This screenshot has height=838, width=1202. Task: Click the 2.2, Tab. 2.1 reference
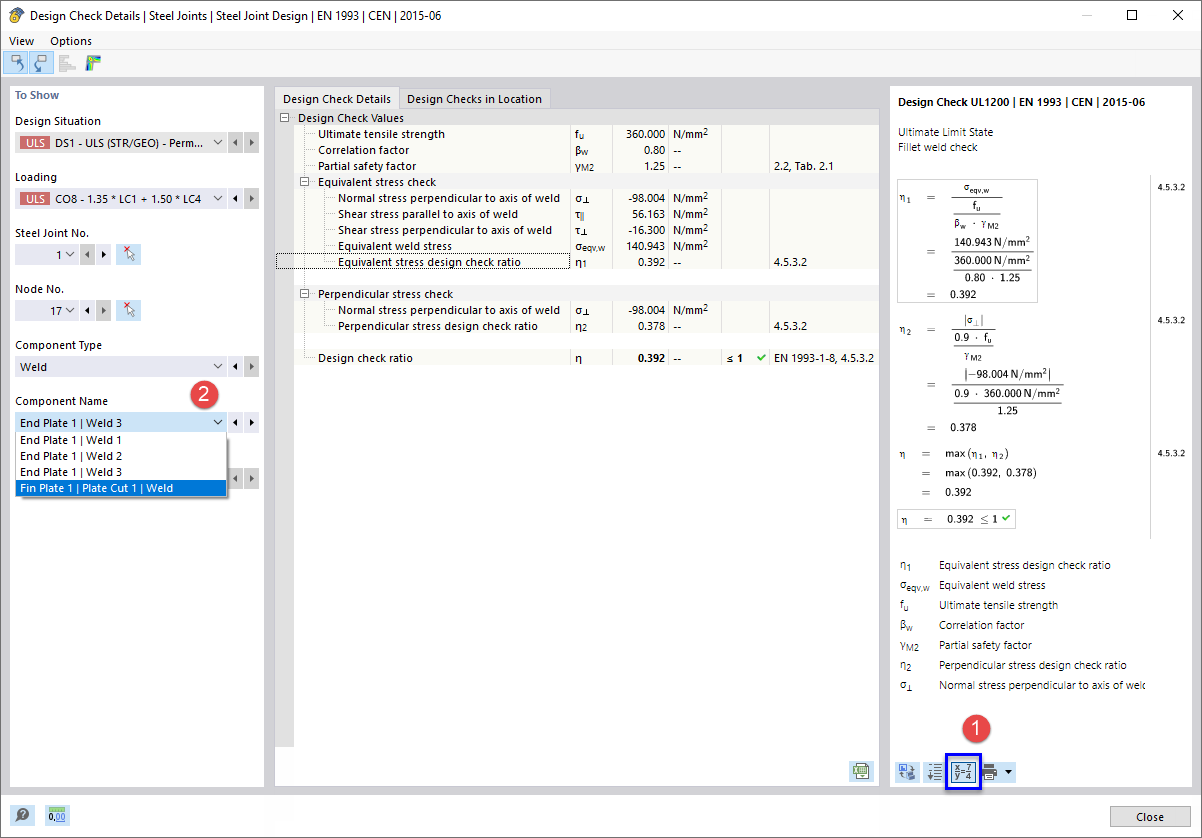point(803,166)
